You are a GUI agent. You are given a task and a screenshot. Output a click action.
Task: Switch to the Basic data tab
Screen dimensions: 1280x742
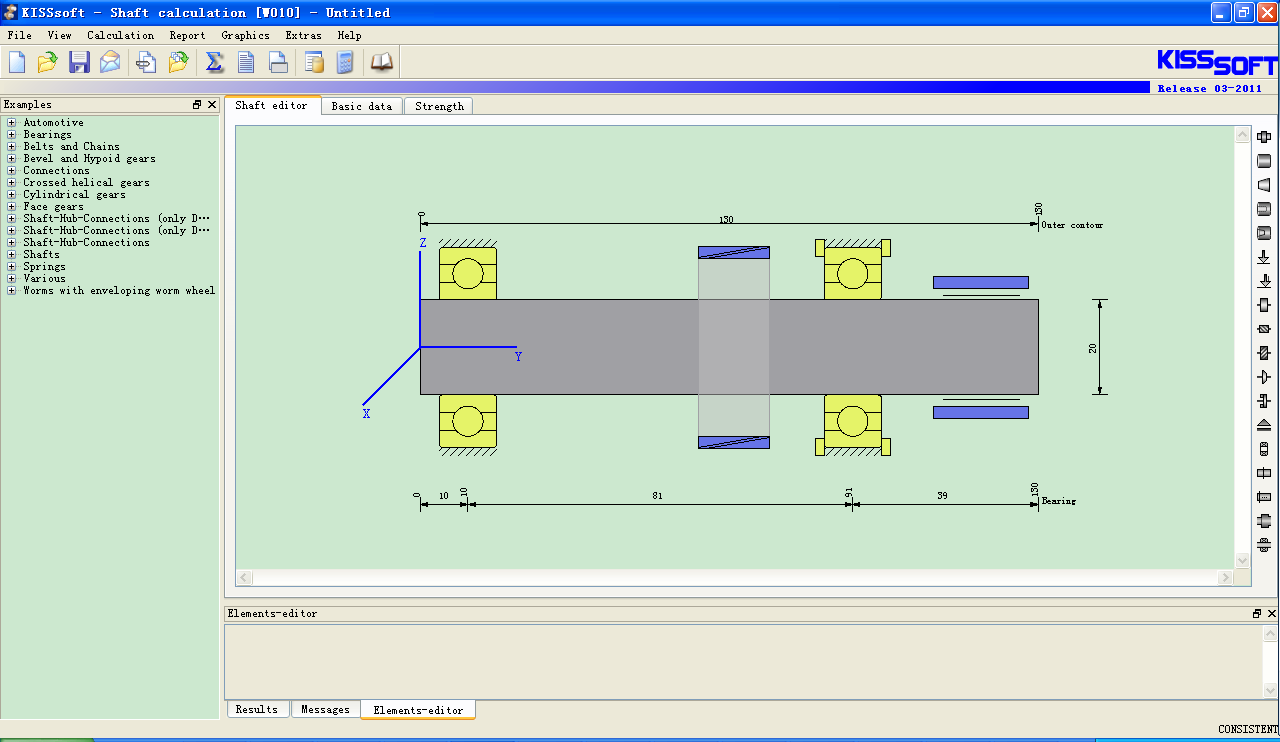click(x=361, y=106)
